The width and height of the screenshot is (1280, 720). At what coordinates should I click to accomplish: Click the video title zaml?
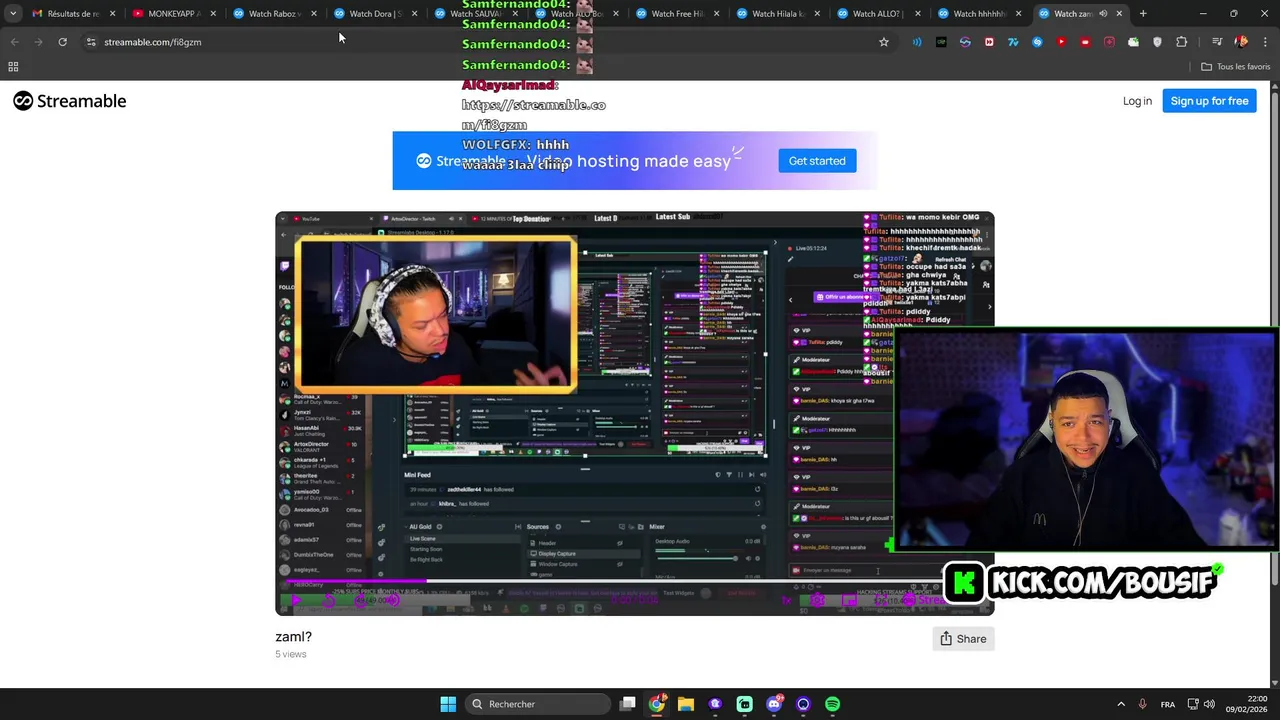point(294,637)
